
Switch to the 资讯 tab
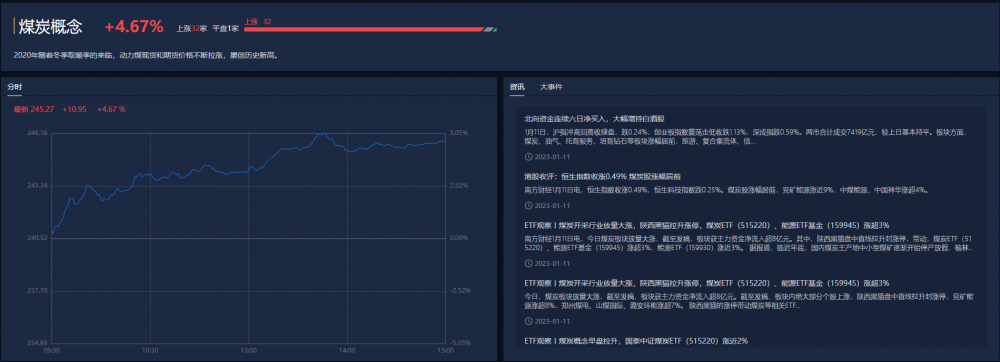(x=517, y=87)
